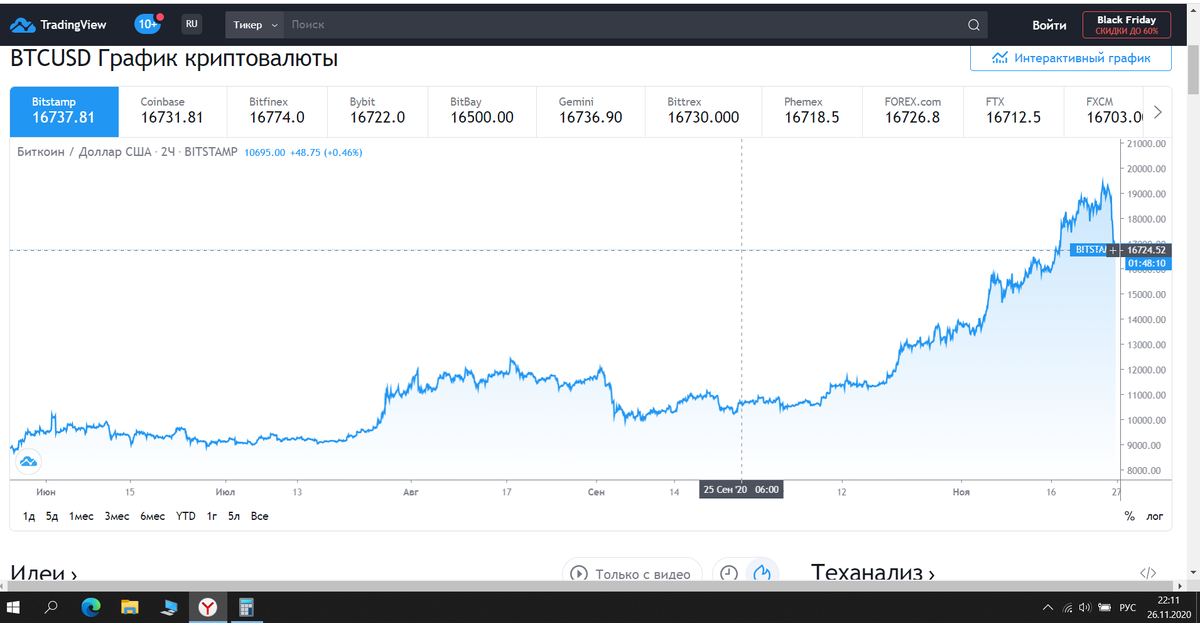This screenshot has width=1200, height=623.
Task: Click the Войти sign-in link
Action: pos(1049,25)
